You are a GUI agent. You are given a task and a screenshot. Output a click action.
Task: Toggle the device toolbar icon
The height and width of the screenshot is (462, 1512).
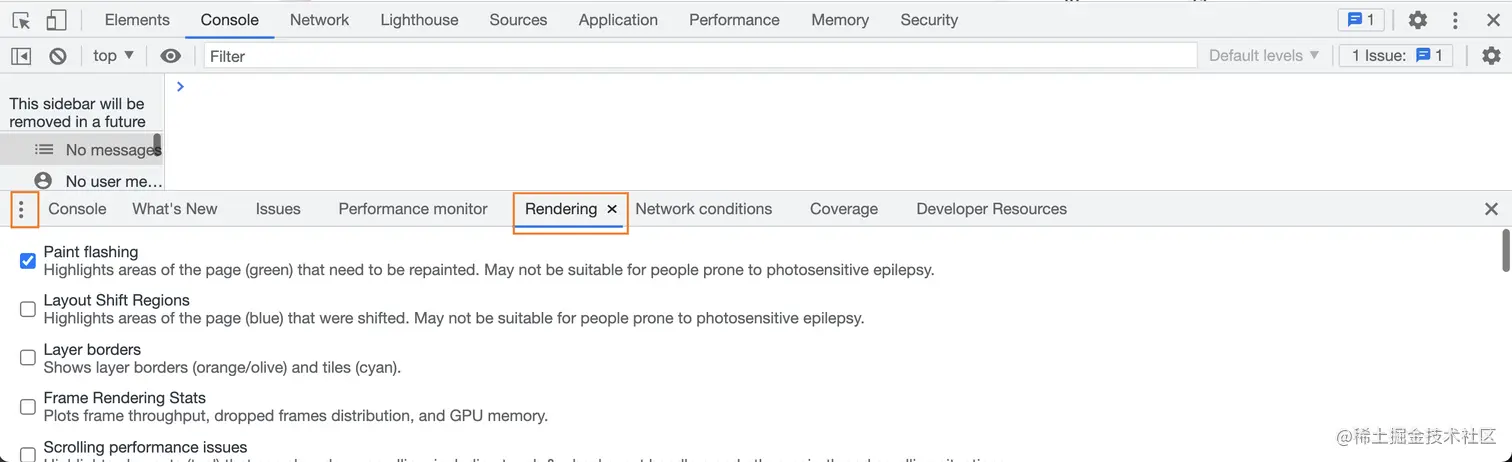click(57, 20)
